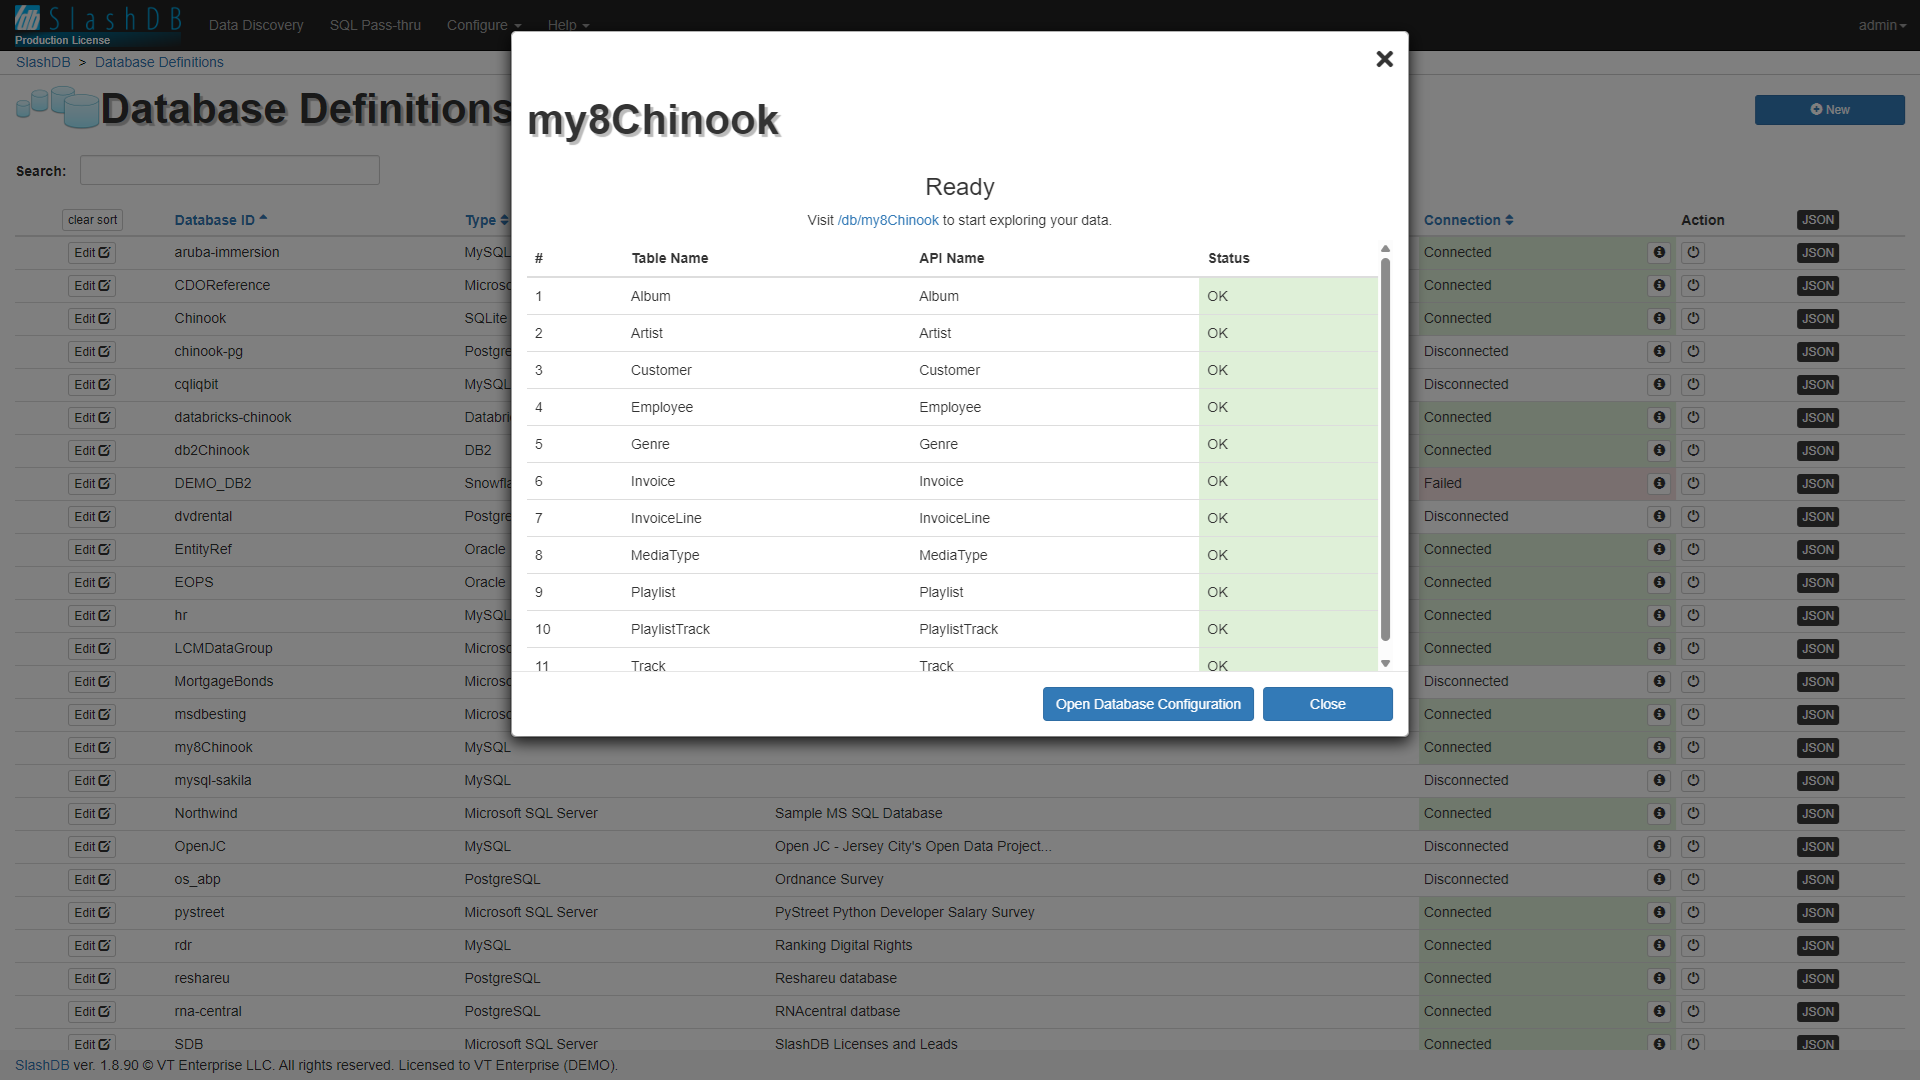Open SQL Pass-thru menu item

[x=375, y=25]
